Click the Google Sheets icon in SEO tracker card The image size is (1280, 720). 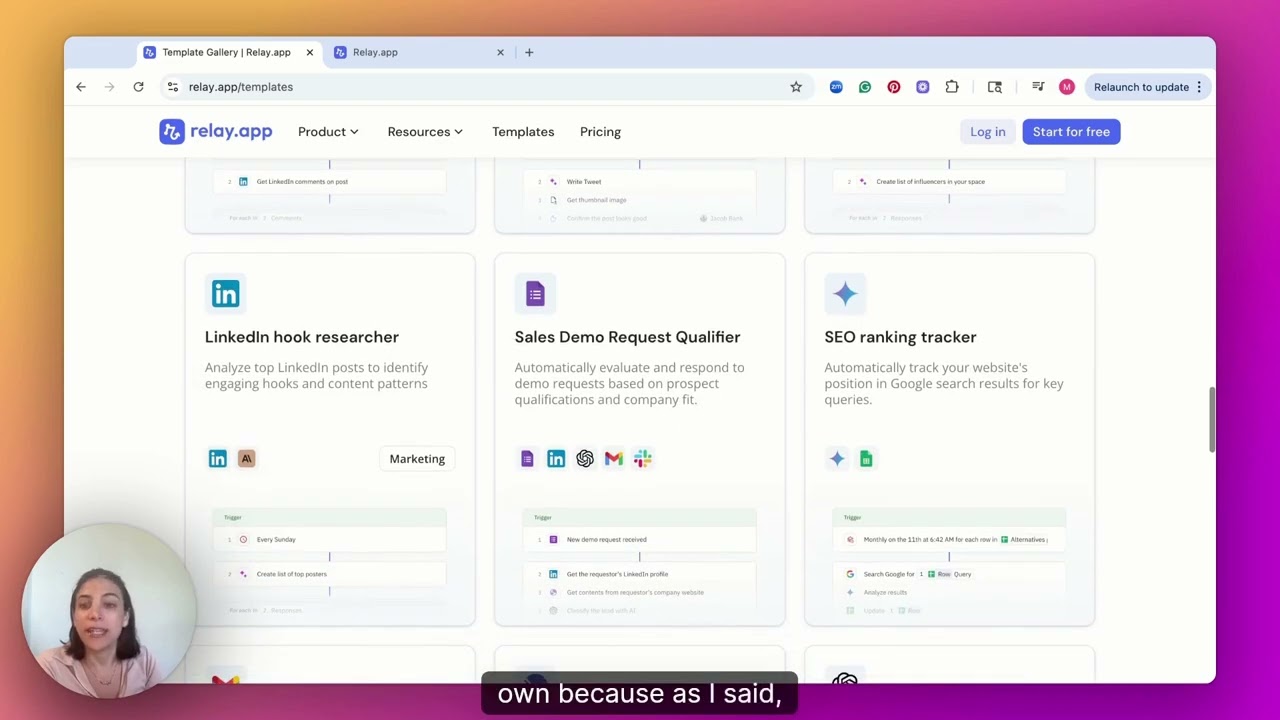click(866, 459)
